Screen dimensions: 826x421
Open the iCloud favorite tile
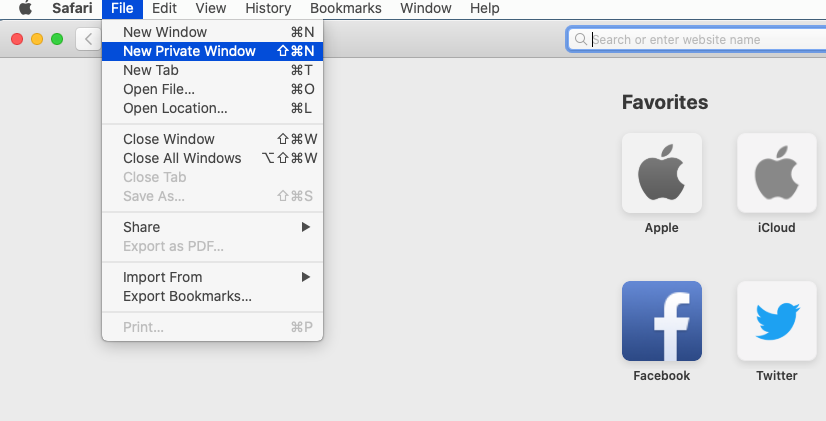[776, 173]
